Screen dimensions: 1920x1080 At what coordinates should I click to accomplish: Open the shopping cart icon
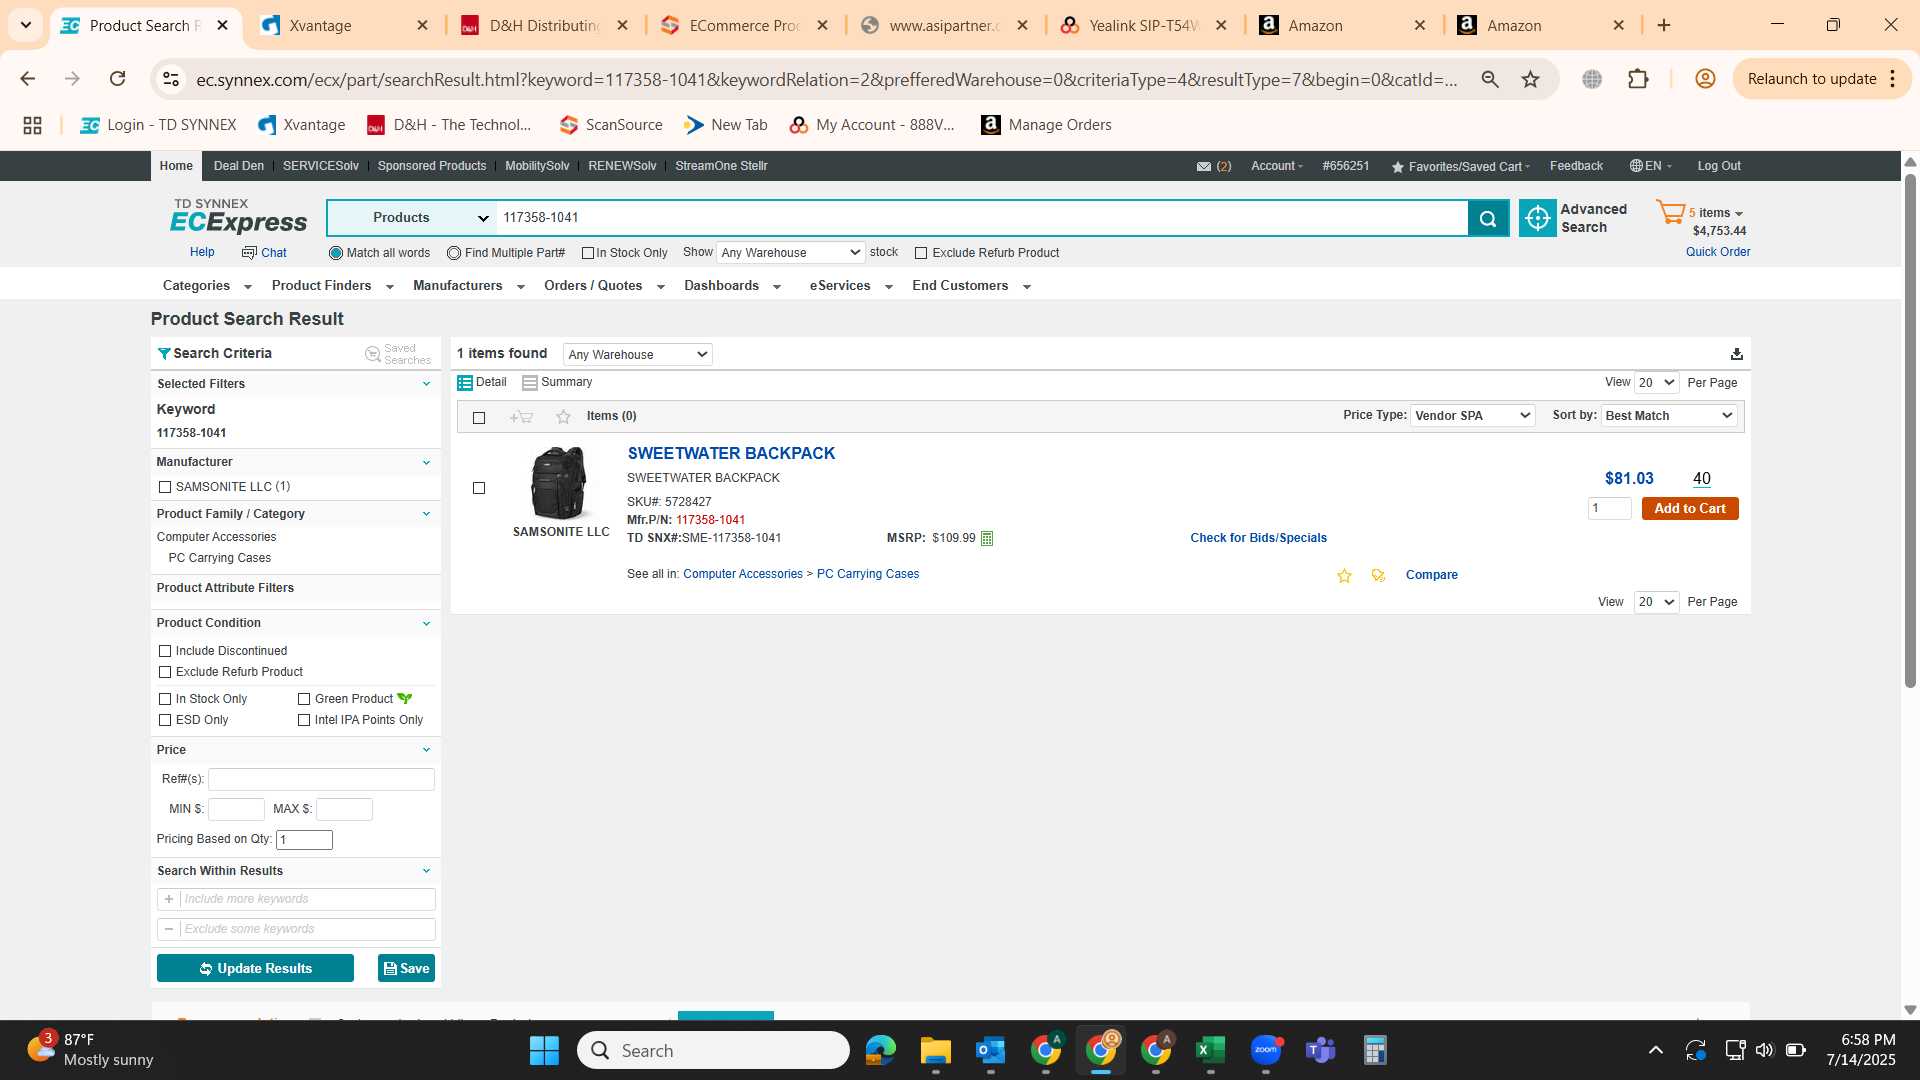pyautogui.click(x=1670, y=212)
